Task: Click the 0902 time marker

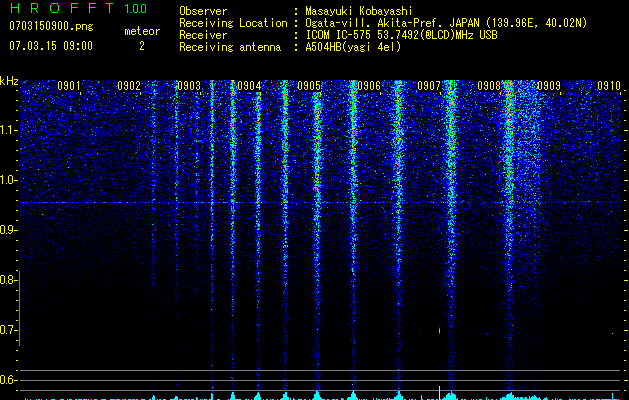Action: (129, 86)
